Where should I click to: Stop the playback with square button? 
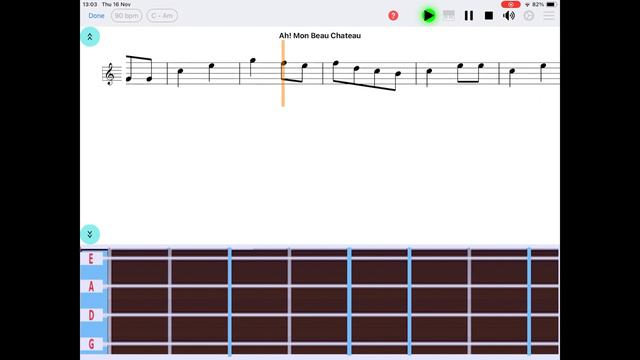pos(489,16)
